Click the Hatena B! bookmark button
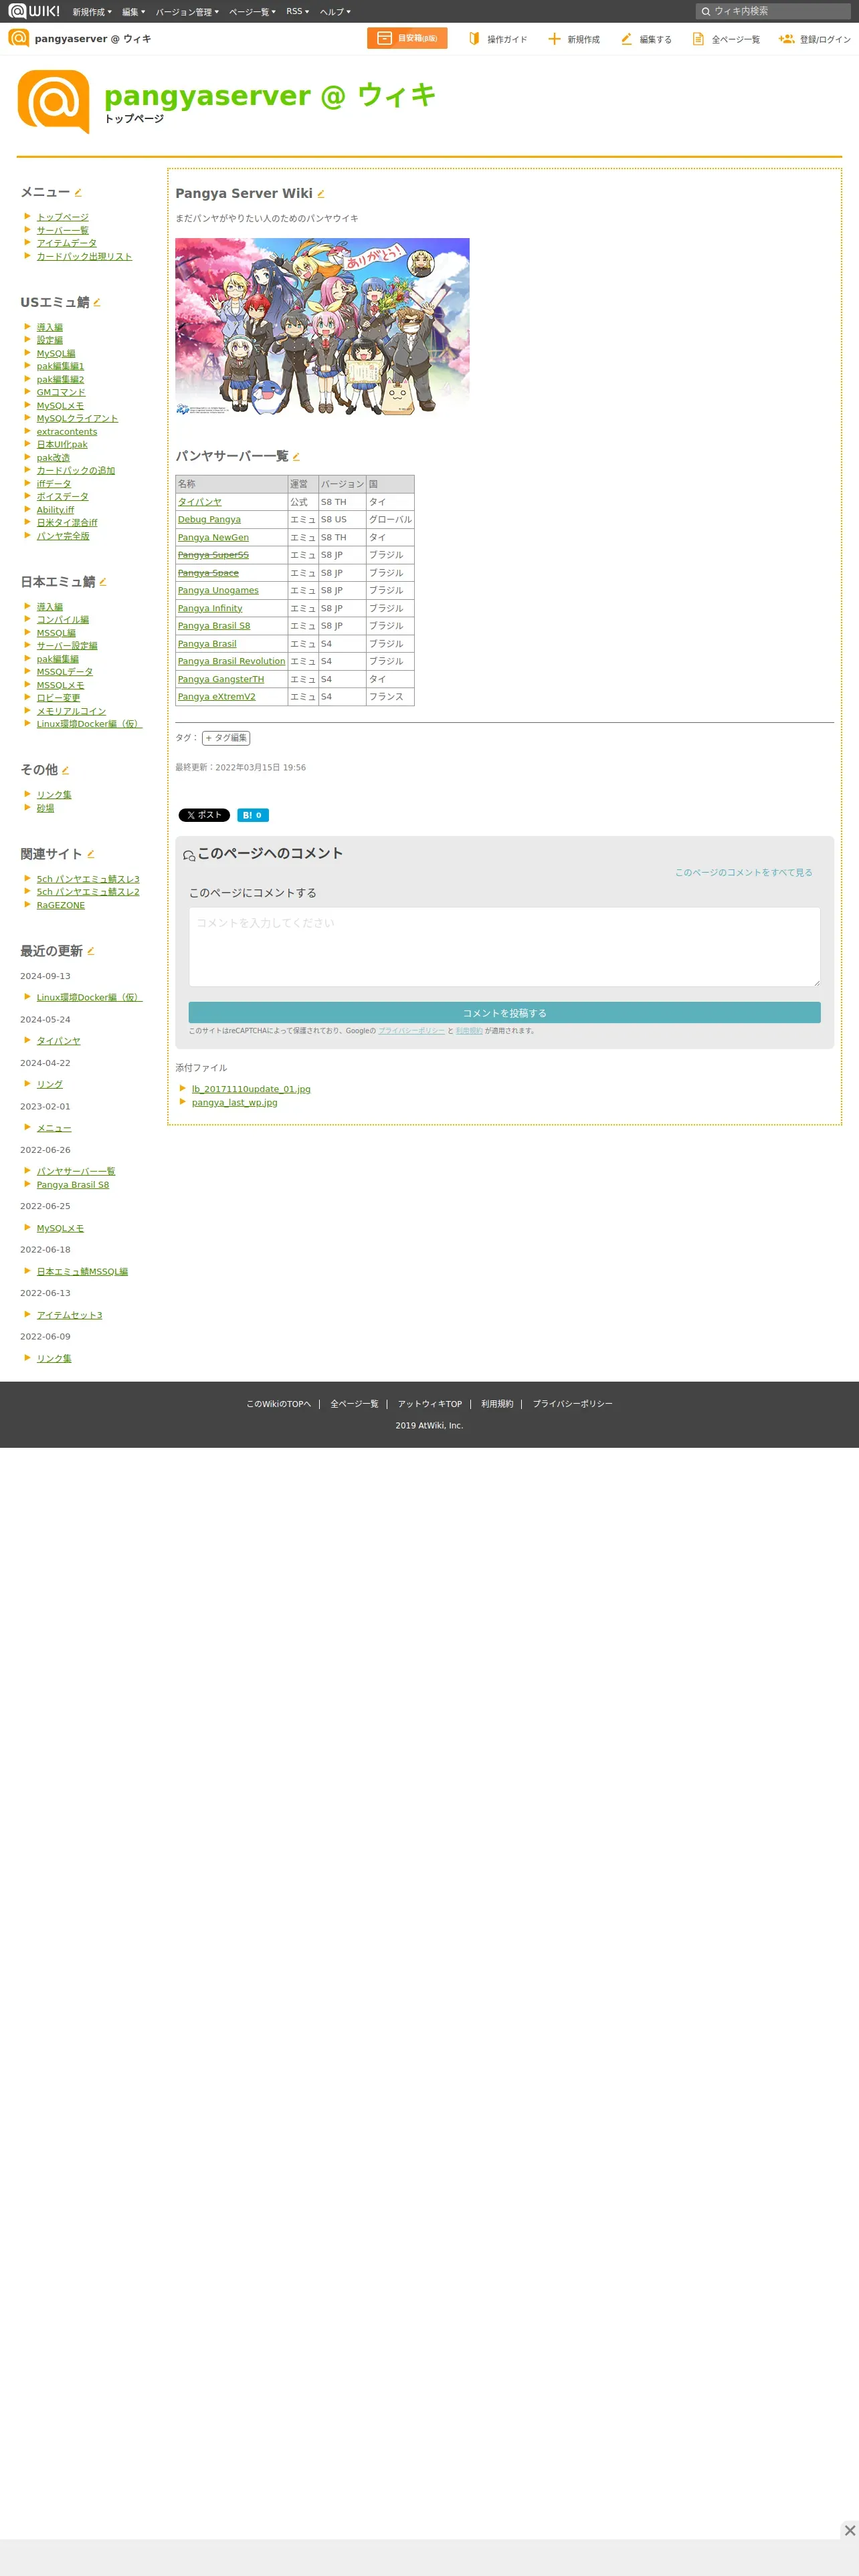The height and width of the screenshot is (2576, 859). (x=253, y=815)
